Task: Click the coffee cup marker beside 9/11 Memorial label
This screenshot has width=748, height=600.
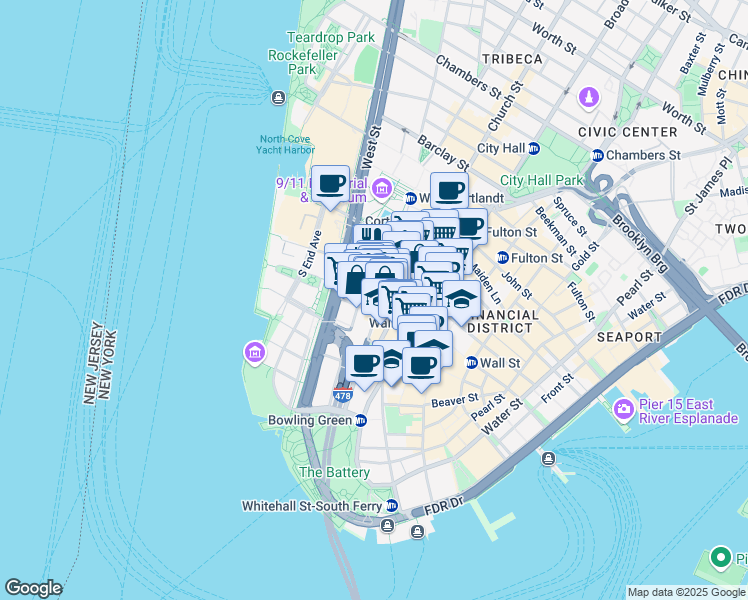Action: [x=330, y=188]
